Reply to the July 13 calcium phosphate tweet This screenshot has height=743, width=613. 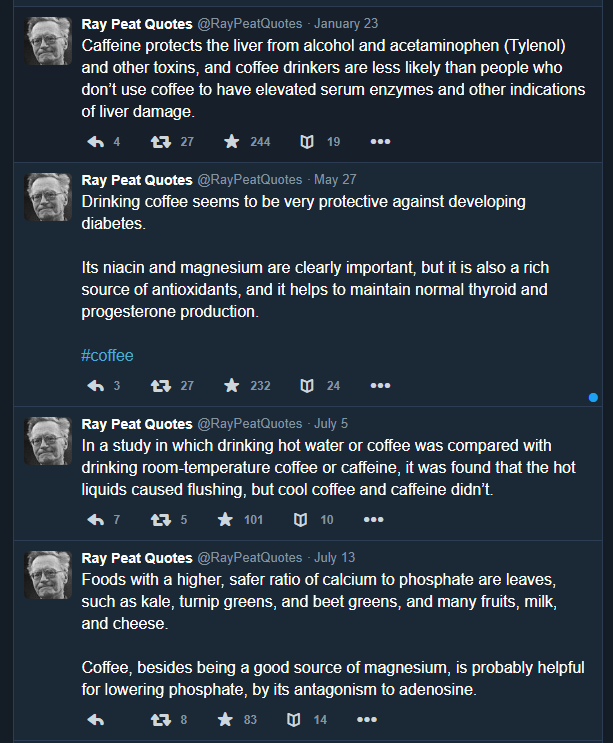pos(97,719)
